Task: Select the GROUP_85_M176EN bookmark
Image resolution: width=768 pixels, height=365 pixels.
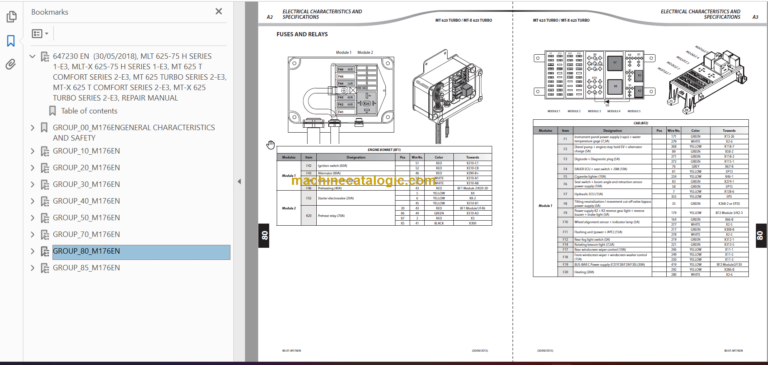Action: tap(86, 268)
